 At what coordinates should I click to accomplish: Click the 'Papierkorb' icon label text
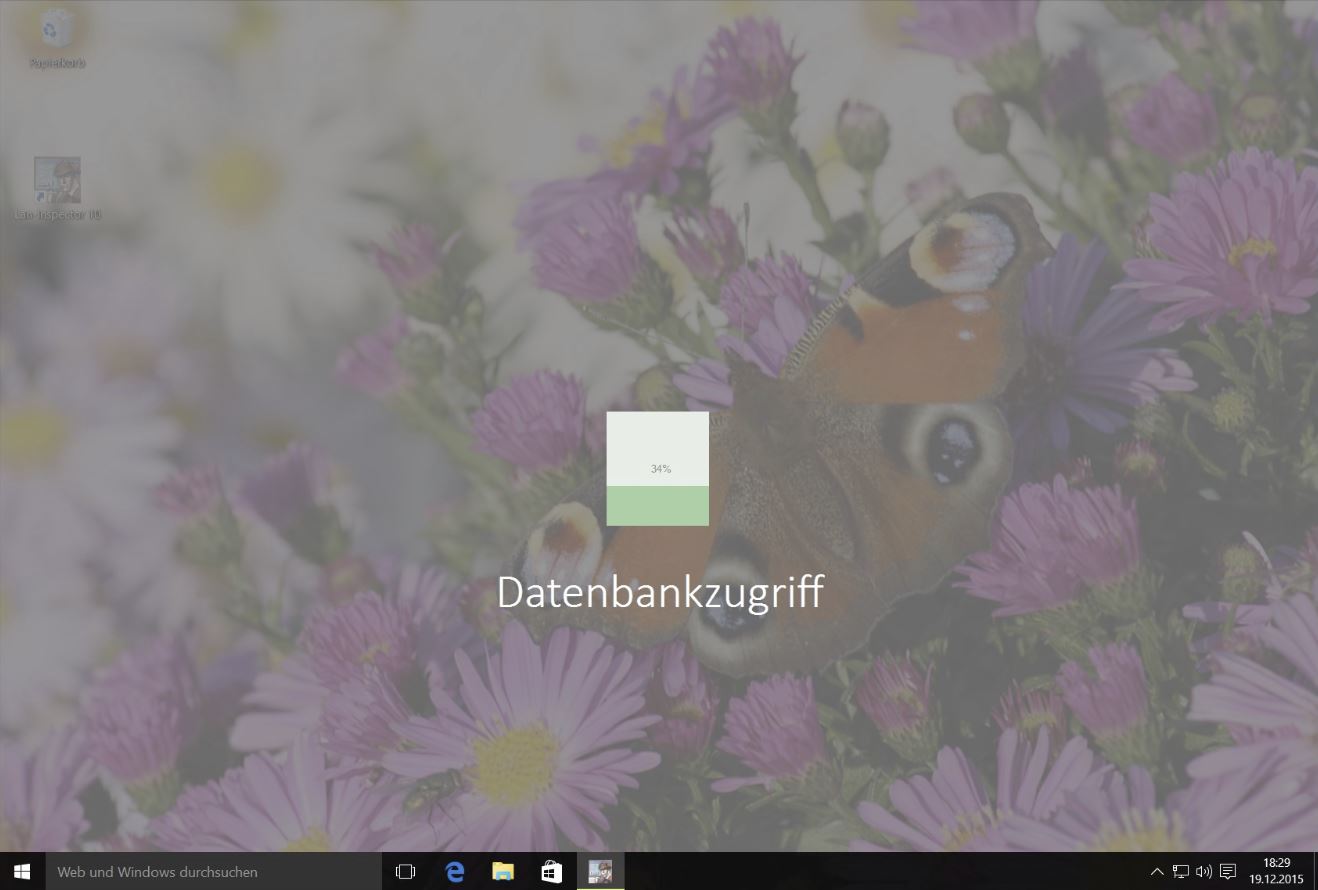(56, 62)
